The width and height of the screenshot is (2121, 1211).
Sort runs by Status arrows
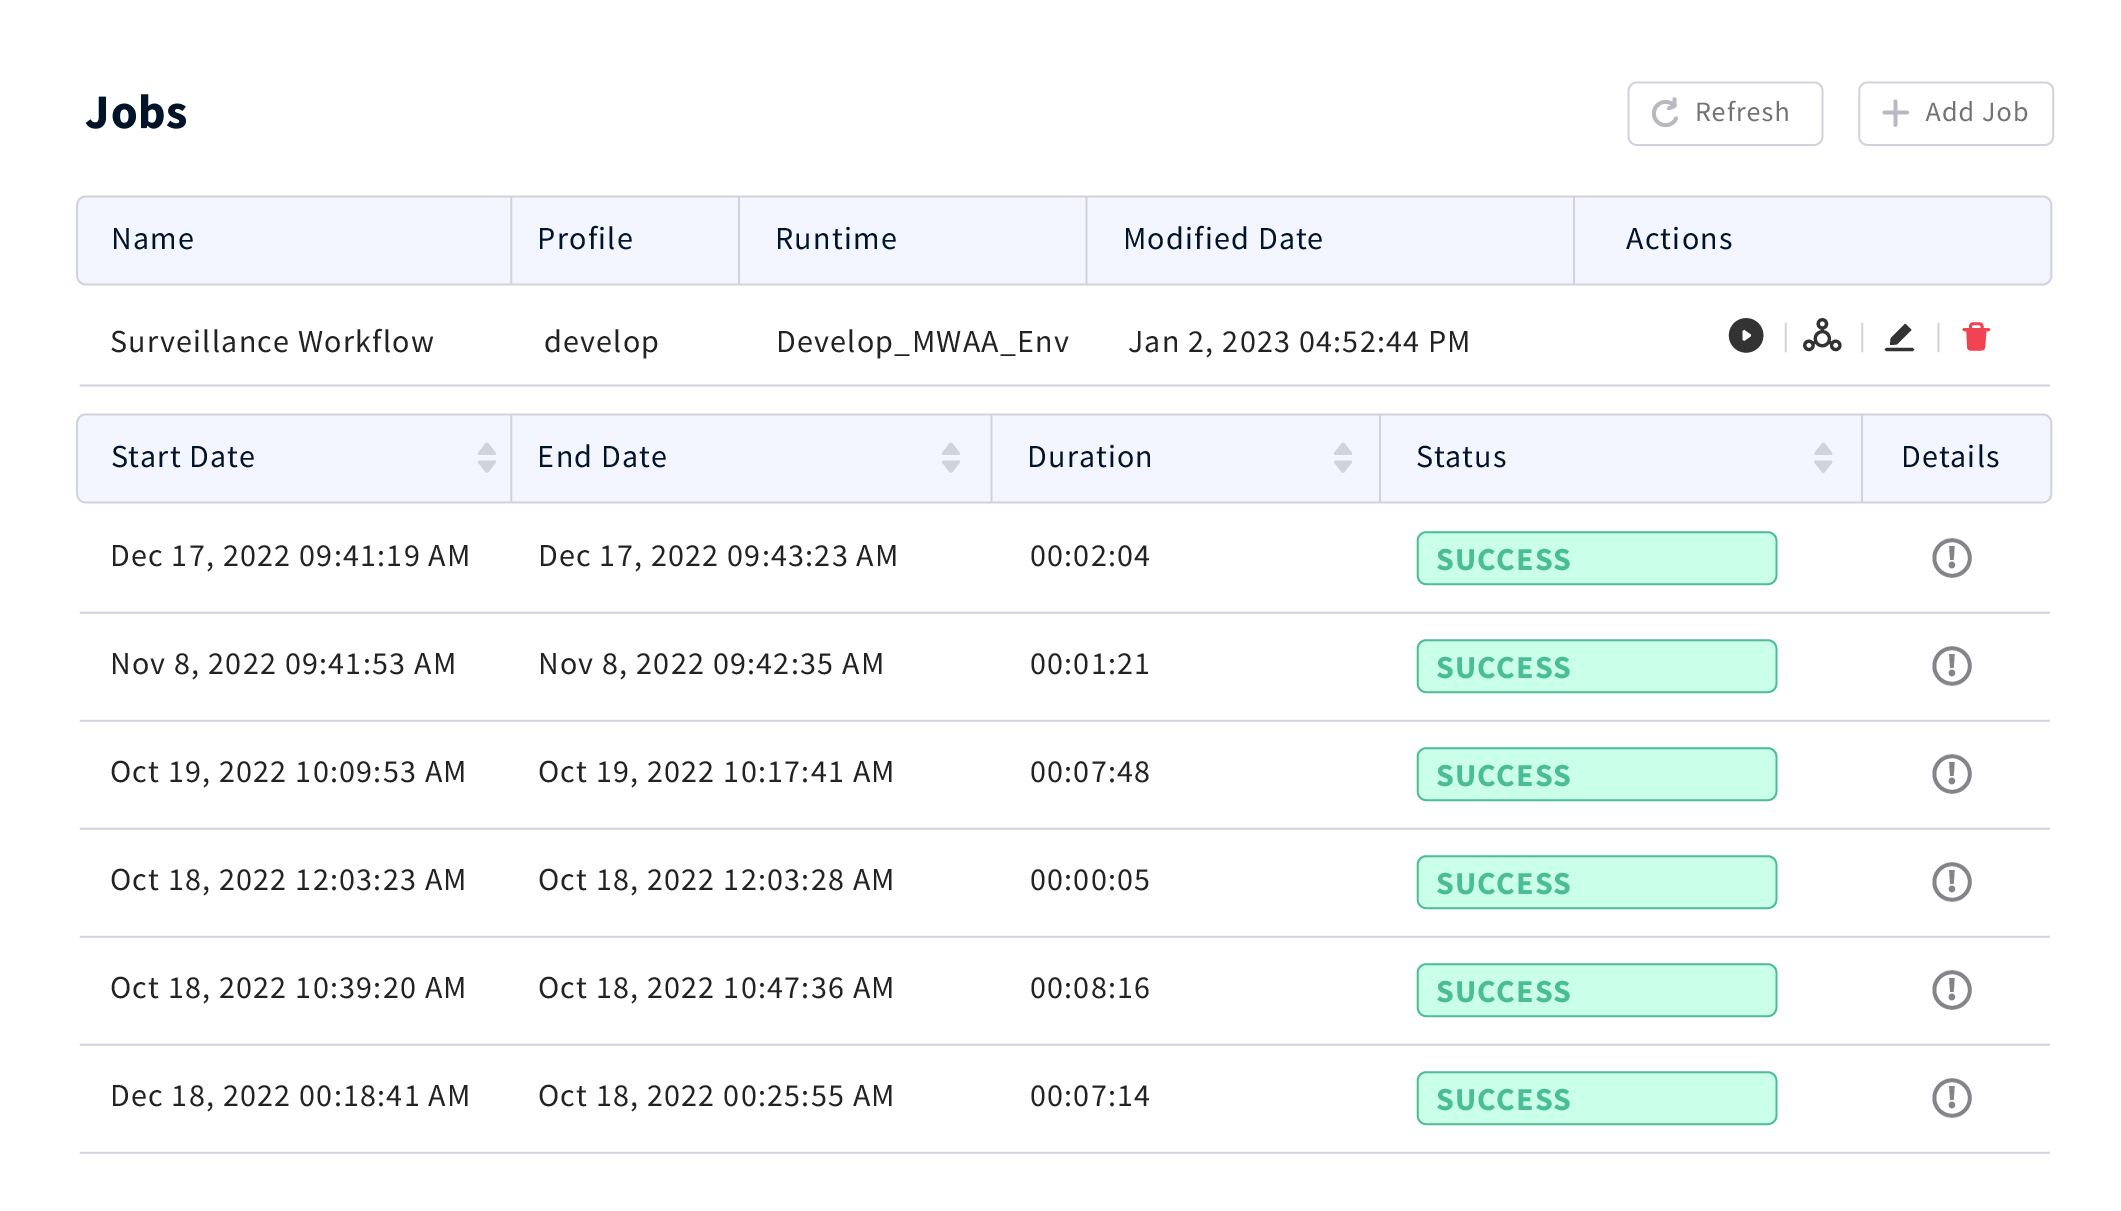1822,458
